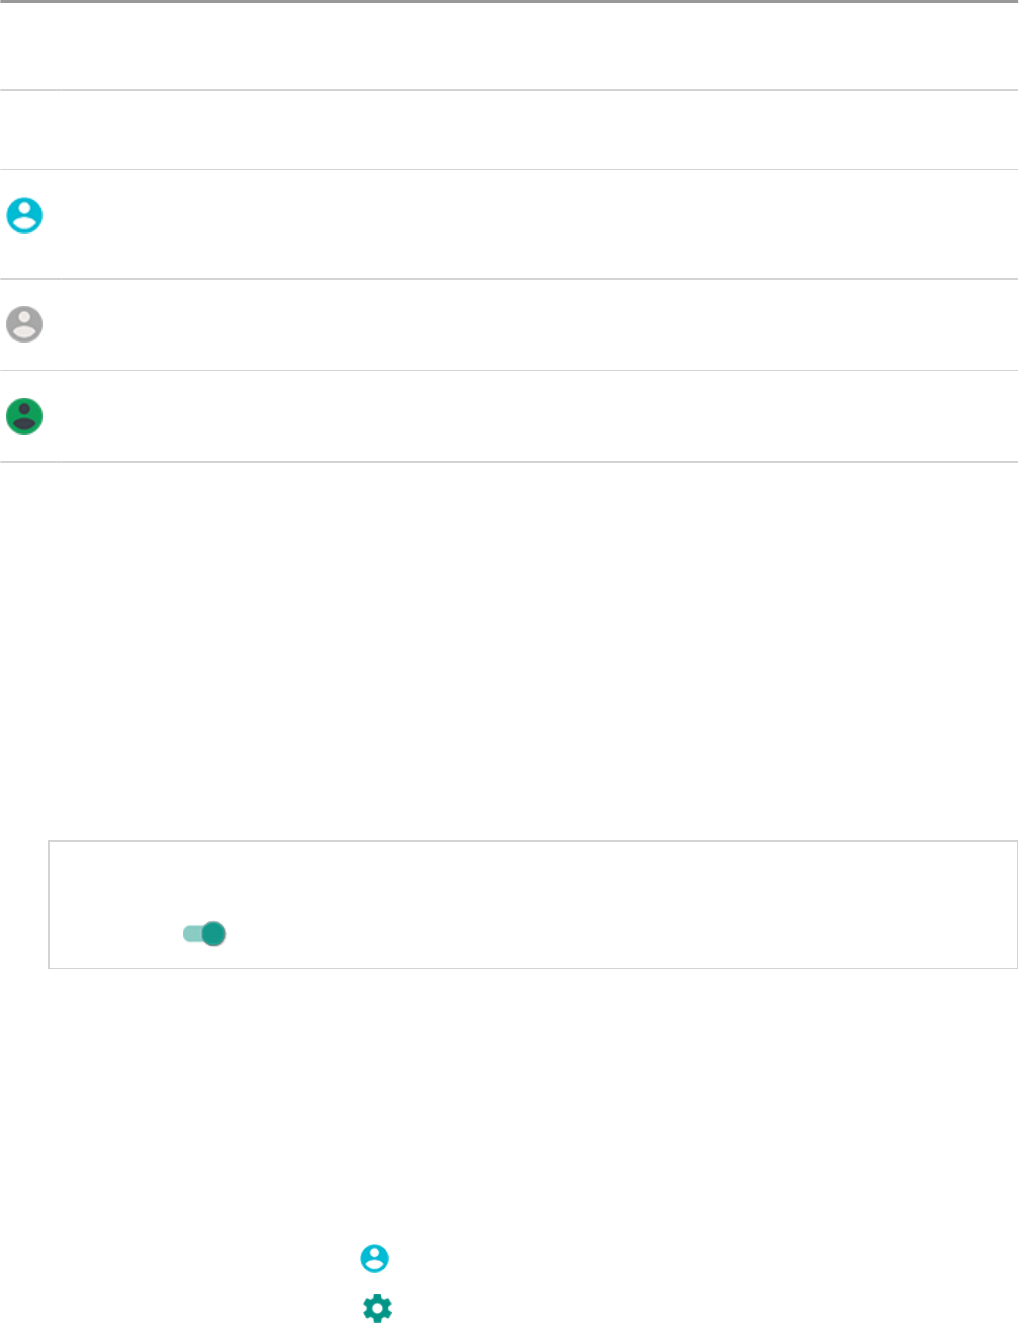
Task: Click the green user profile icon
Action: click(25, 416)
